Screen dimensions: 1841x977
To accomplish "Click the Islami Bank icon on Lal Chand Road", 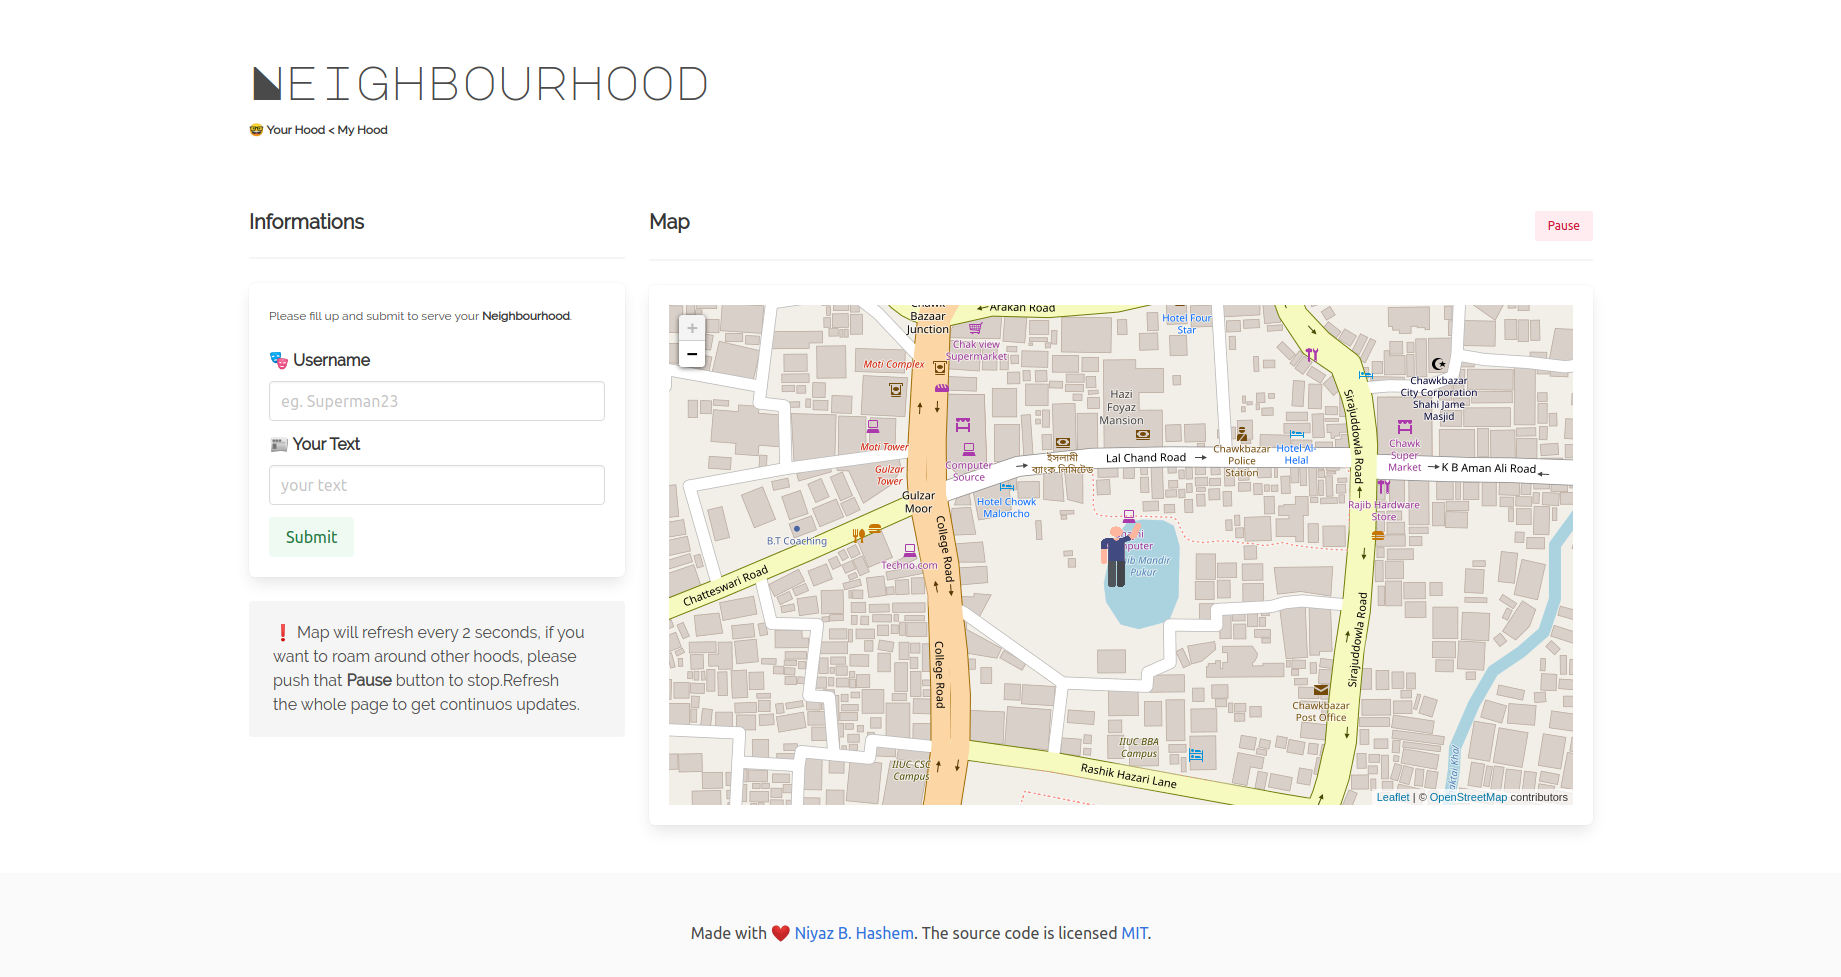I will pos(1062,442).
